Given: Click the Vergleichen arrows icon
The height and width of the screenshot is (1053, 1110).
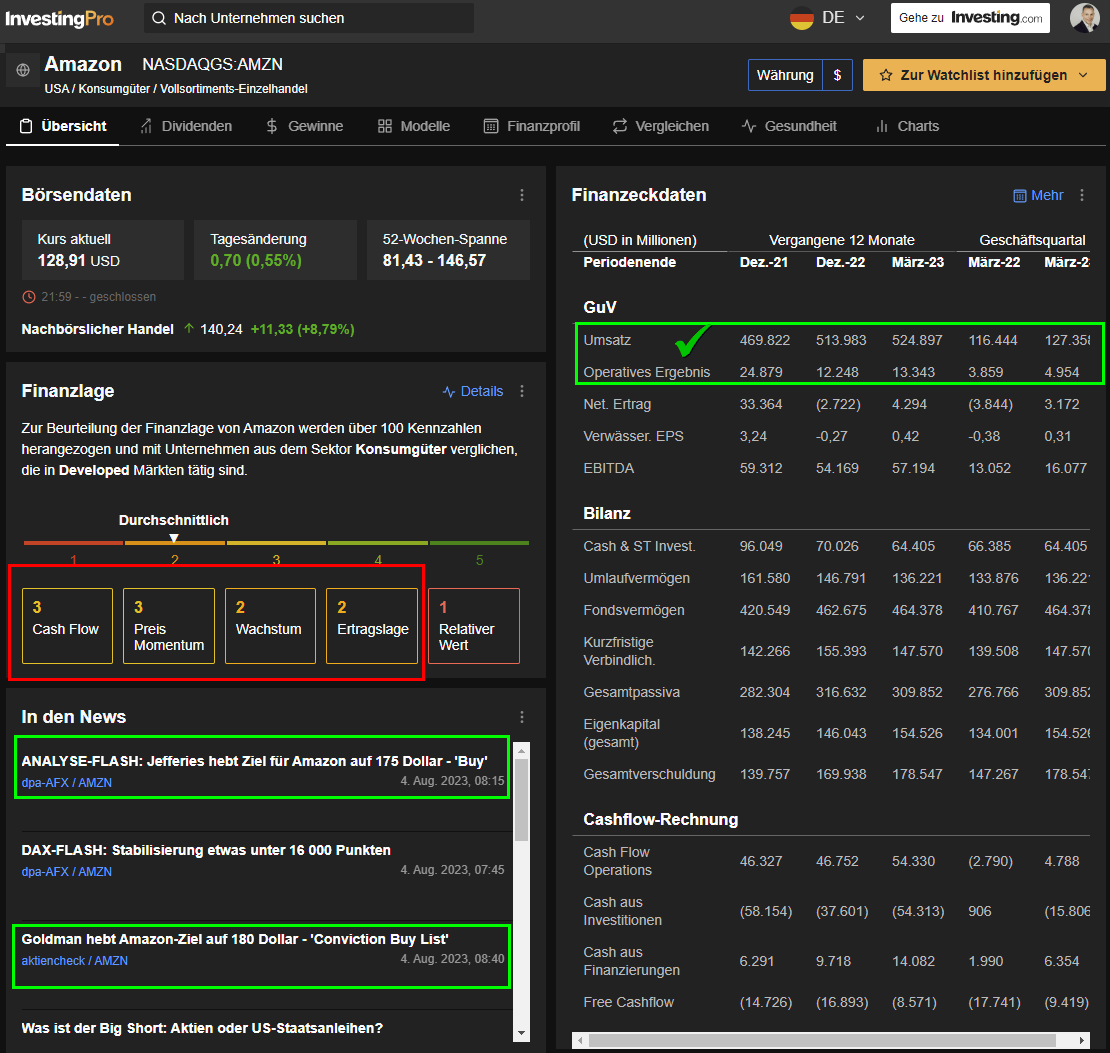Looking at the screenshot, I should [619, 126].
